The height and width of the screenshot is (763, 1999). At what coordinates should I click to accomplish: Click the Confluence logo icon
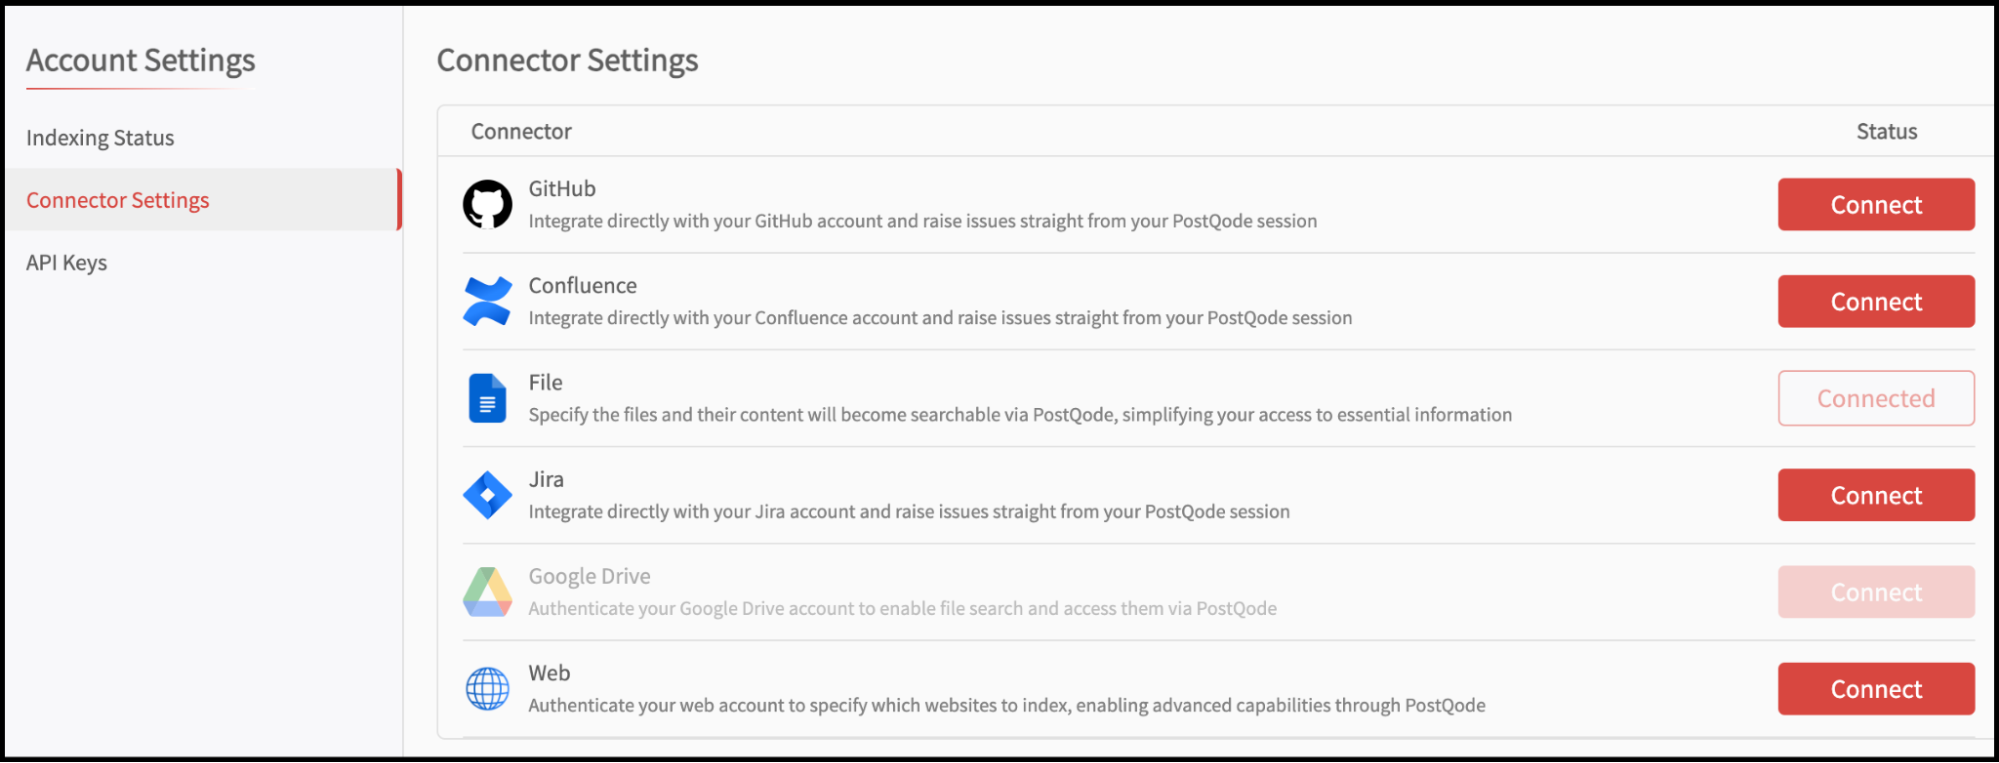tap(487, 301)
